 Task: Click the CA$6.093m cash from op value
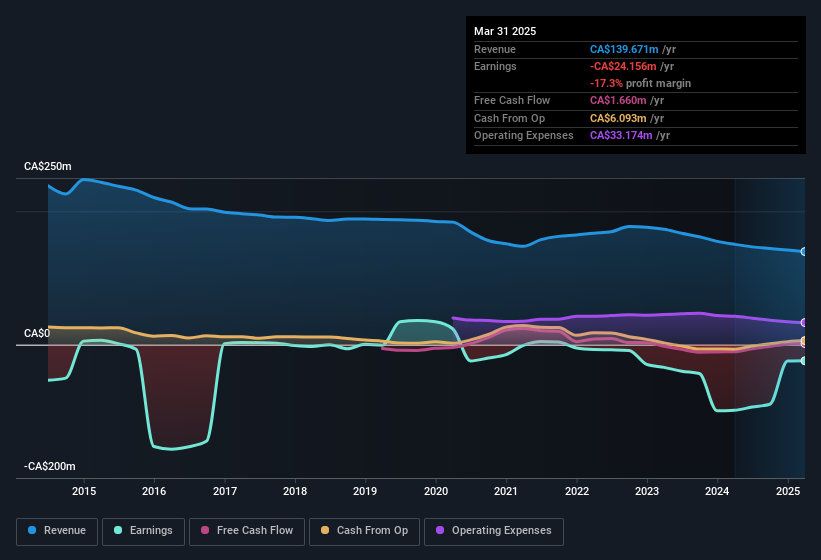tap(618, 118)
